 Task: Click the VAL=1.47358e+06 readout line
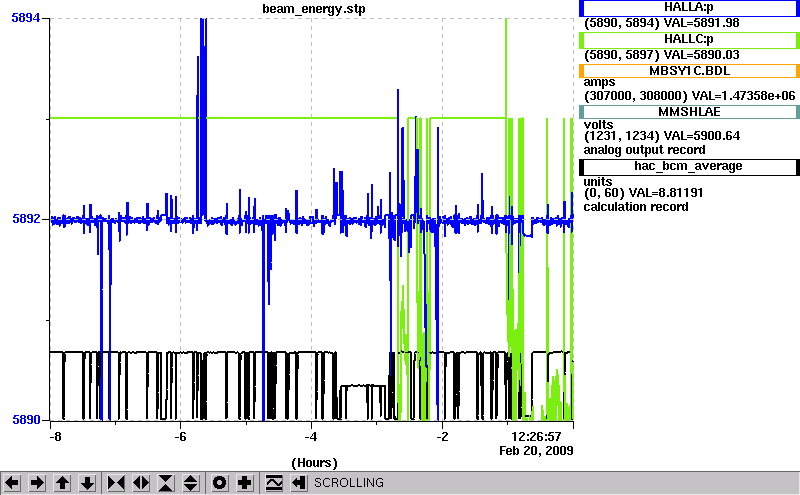pyautogui.click(x=689, y=95)
